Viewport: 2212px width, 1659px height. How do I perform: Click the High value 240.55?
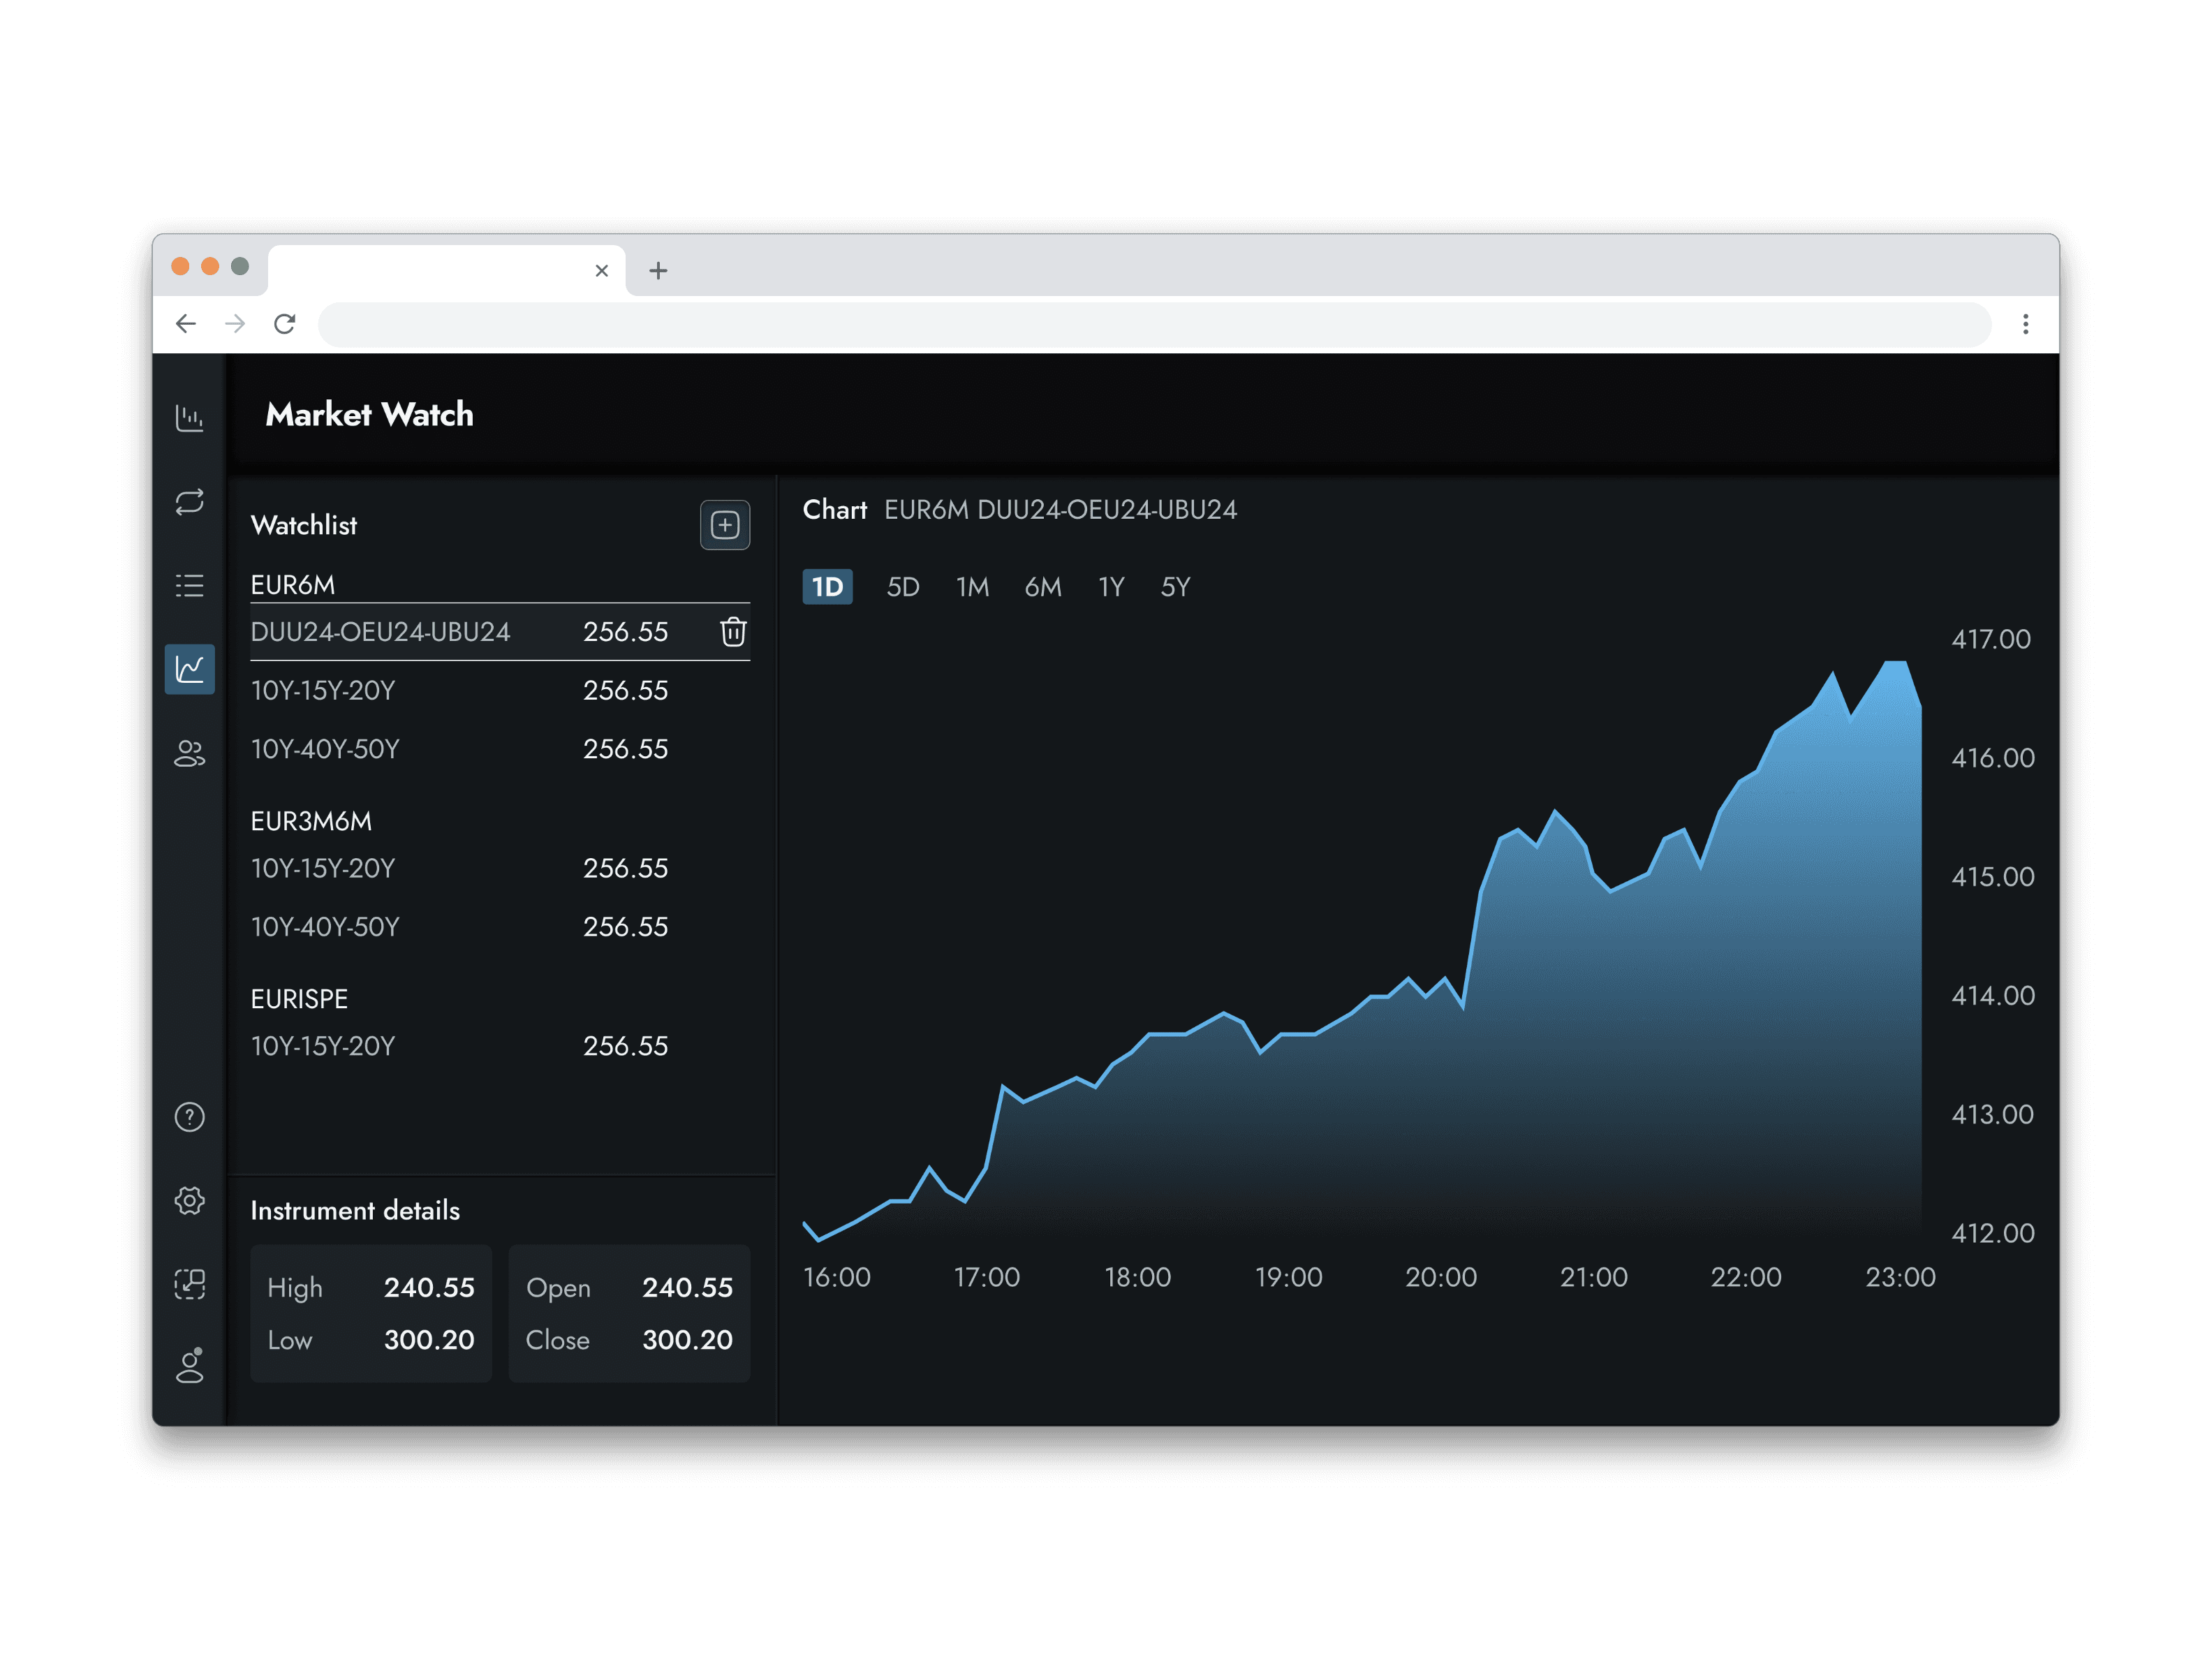429,1288
